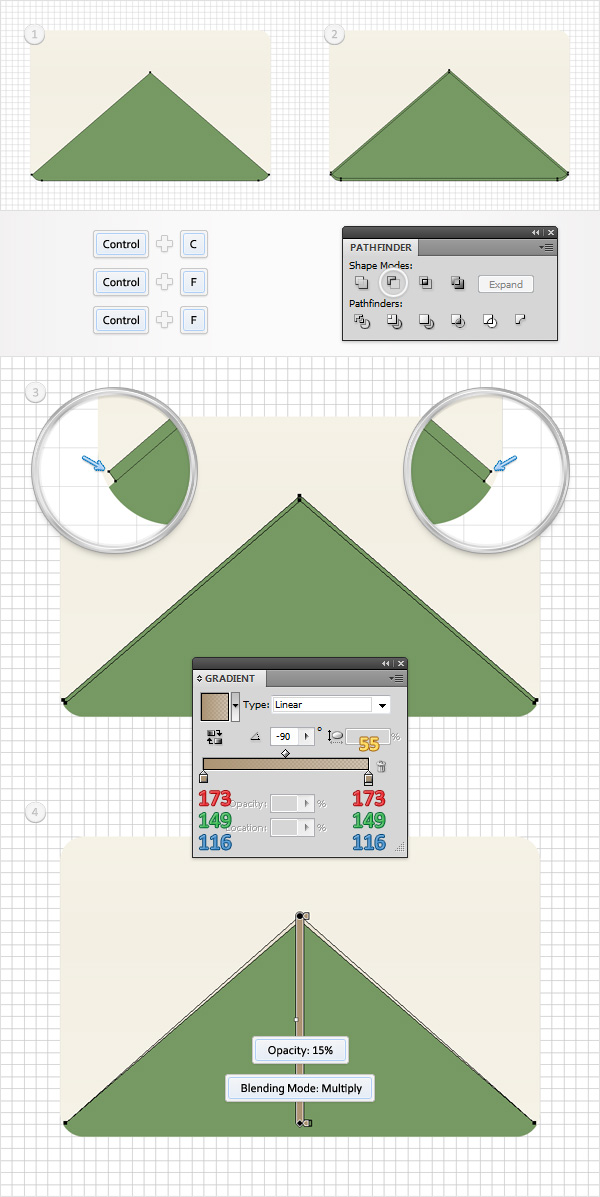600x1197 pixels.
Task: Open the Pathfinder panel flyout menu
Action: tap(547, 247)
